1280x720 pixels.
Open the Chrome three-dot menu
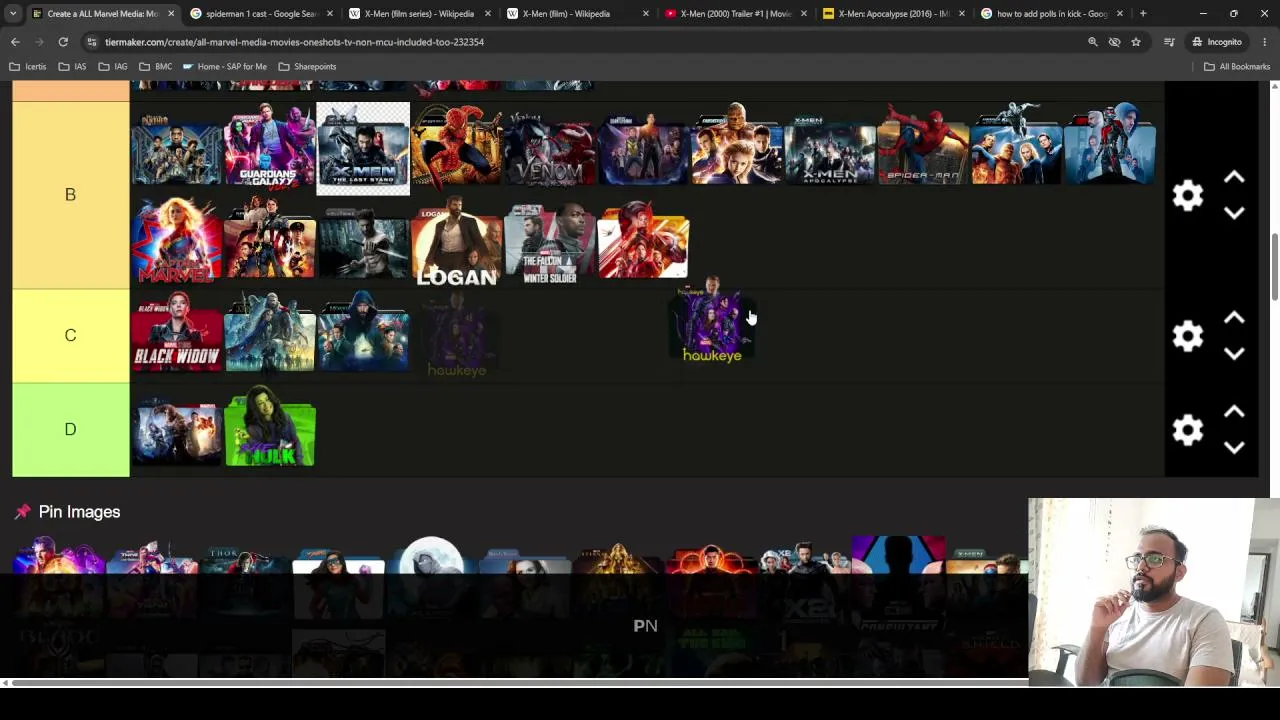pyautogui.click(x=1265, y=42)
